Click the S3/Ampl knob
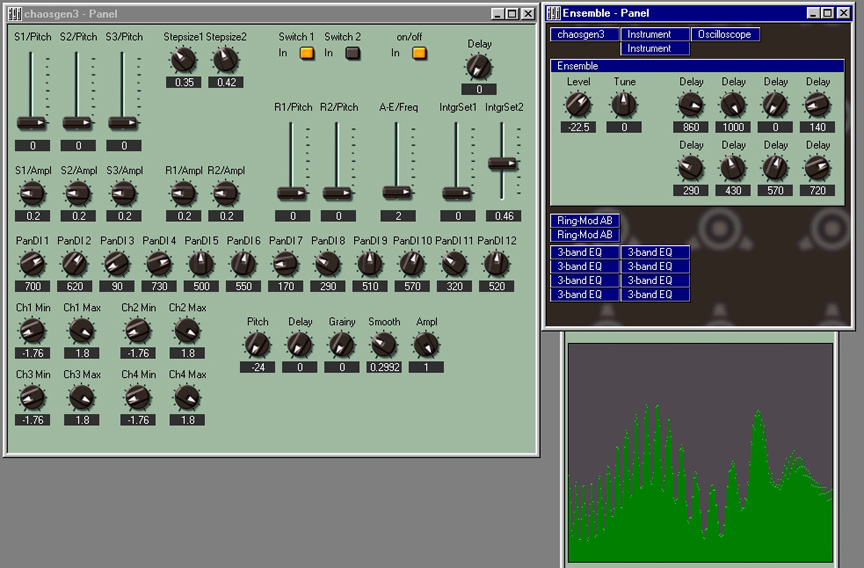 pyautogui.click(x=124, y=194)
